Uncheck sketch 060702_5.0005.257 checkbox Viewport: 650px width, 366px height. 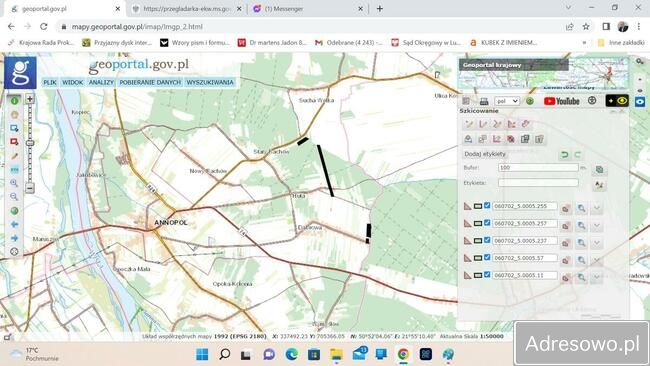tap(487, 223)
